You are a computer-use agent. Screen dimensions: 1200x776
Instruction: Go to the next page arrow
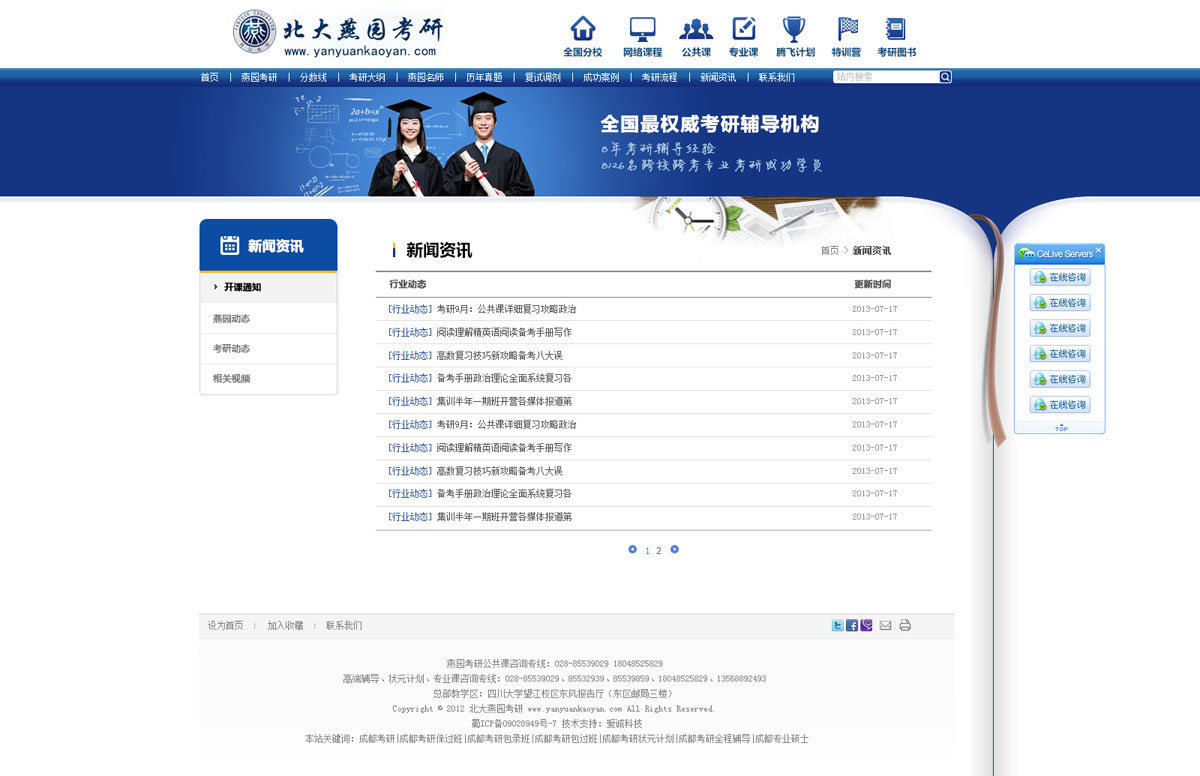[x=675, y=549]
